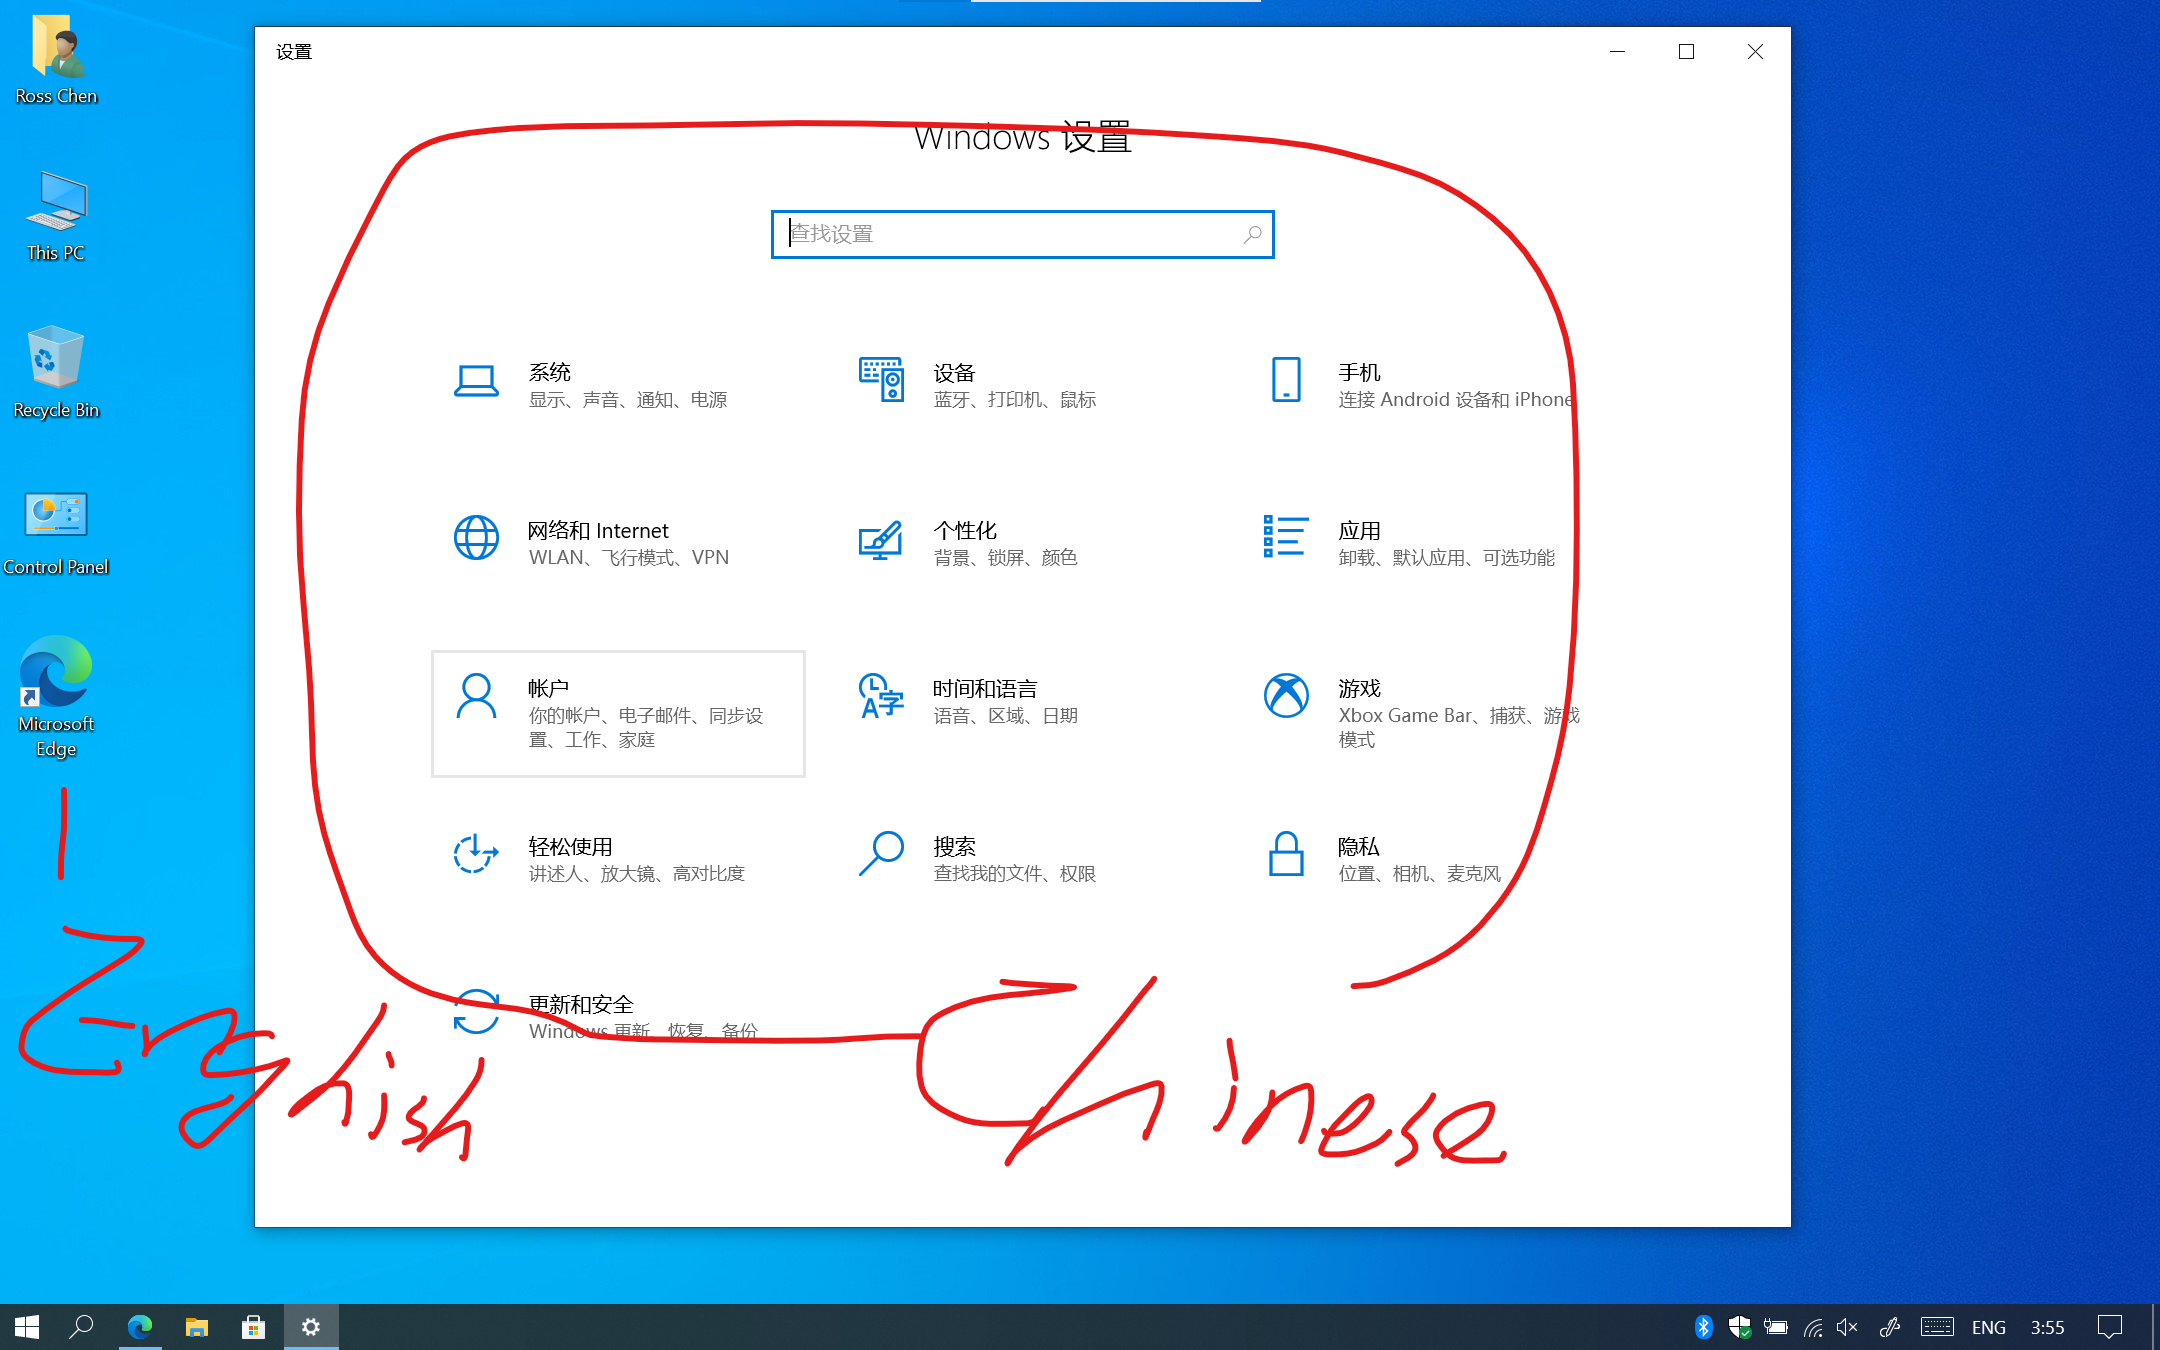Open the Time & Language (时间和语言) icon
Screen dimensions: 2160x1350
881,696
